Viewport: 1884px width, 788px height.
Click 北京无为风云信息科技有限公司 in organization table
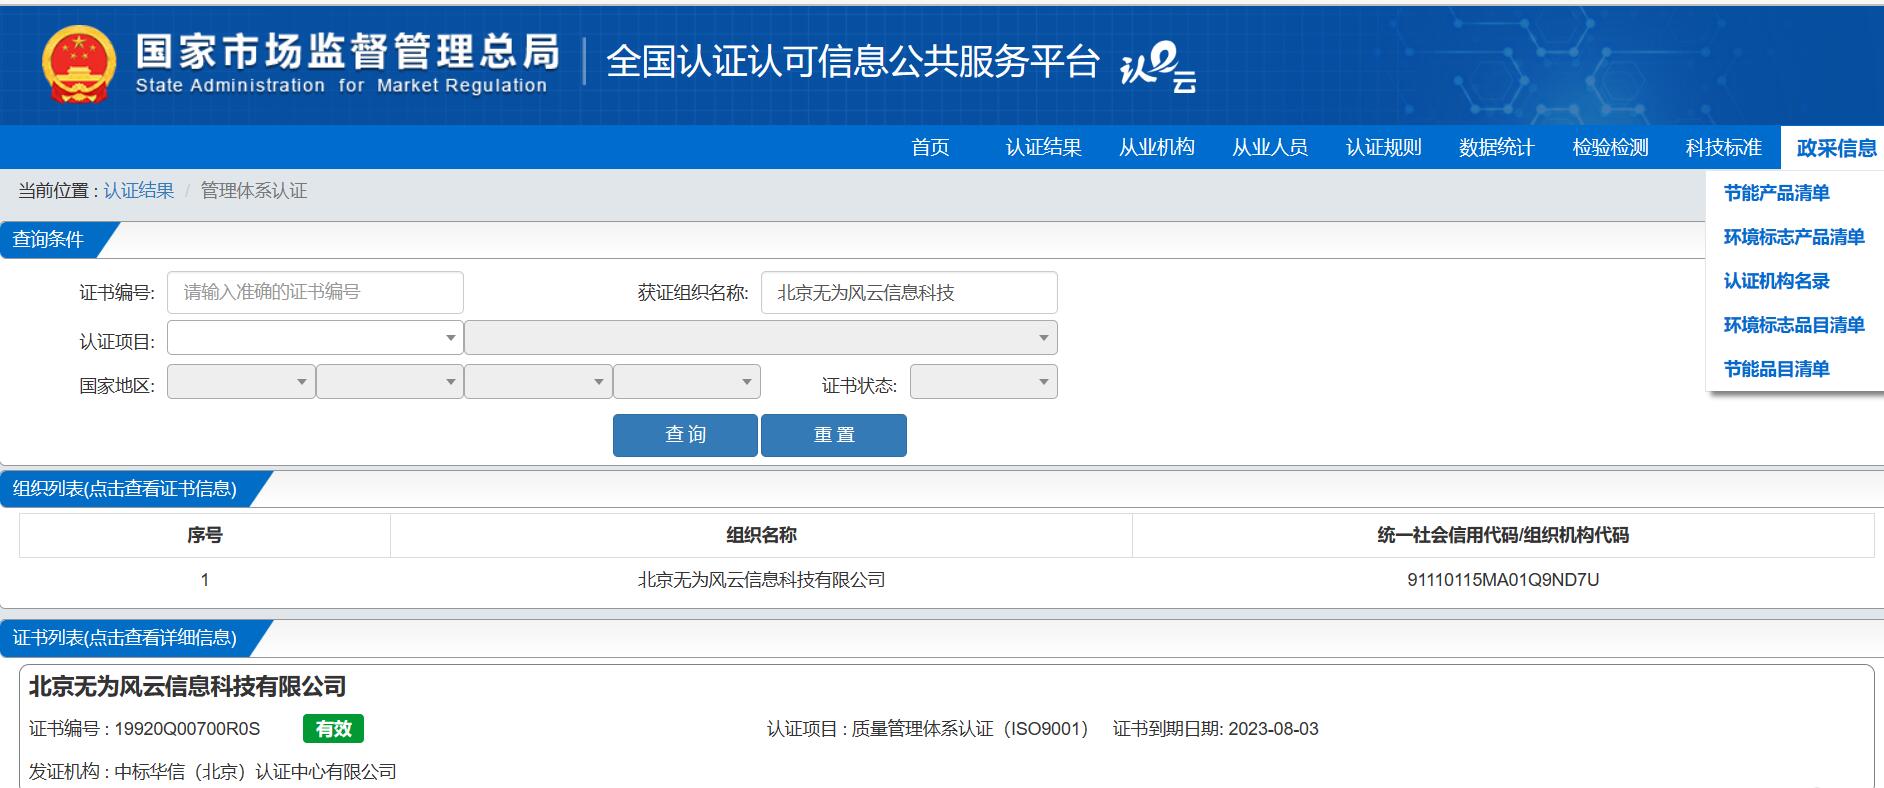[761, 580]
